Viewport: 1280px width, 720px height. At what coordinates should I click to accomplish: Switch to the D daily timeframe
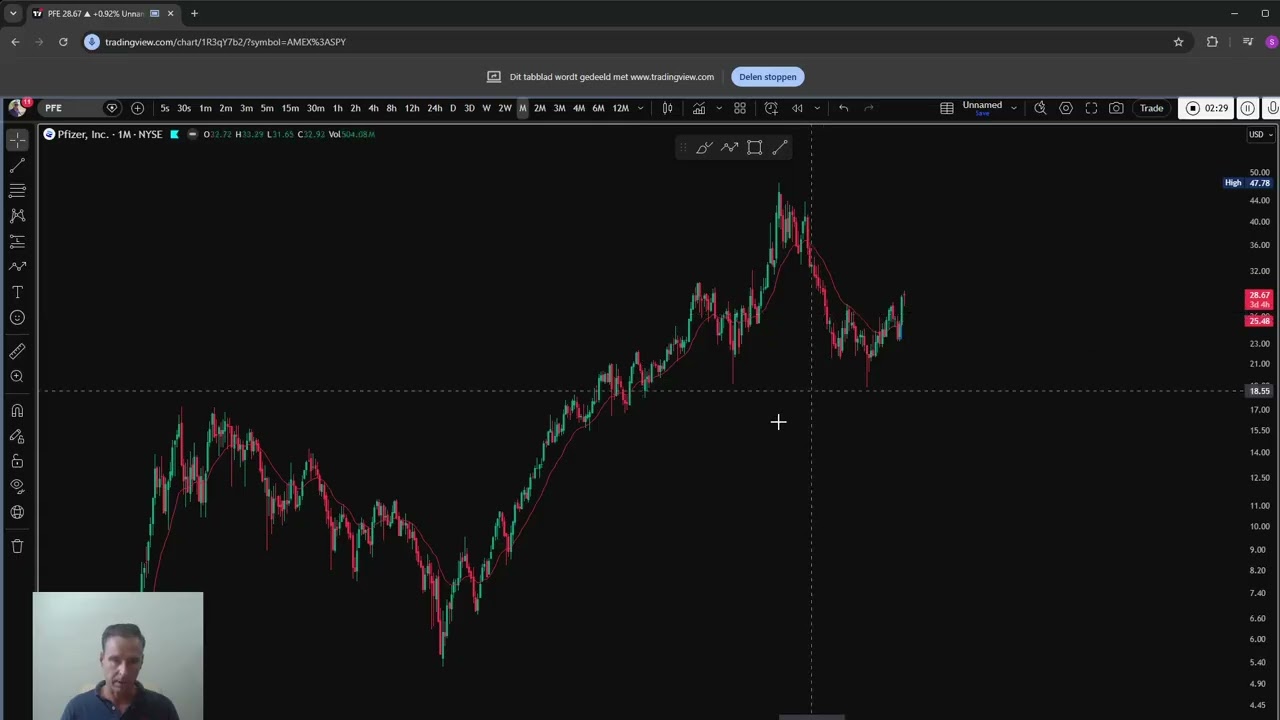coord(453,108)
